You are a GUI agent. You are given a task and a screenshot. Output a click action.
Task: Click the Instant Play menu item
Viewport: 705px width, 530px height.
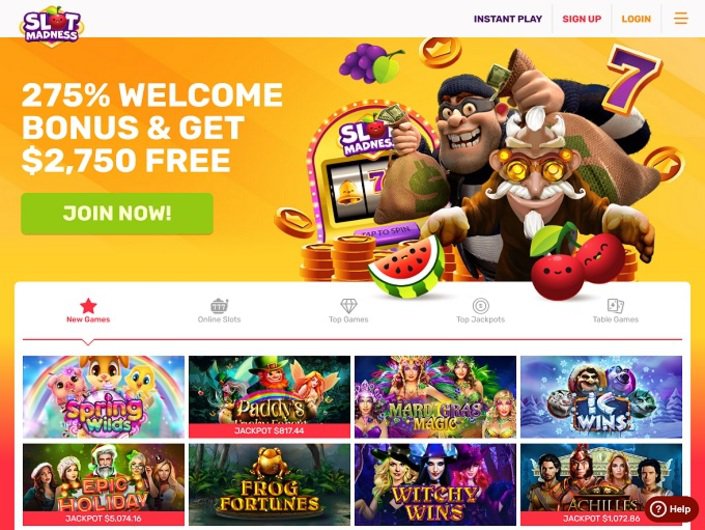[x=508, y=19]
